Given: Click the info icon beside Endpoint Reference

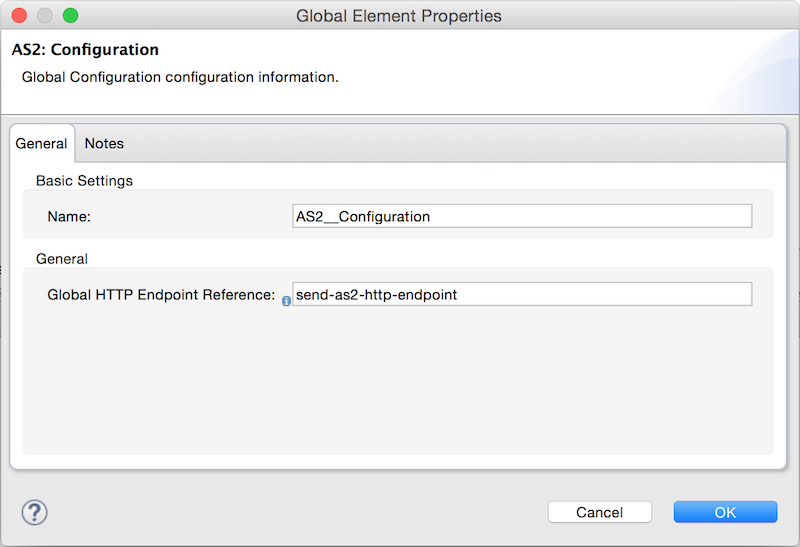Looking at the screenshot, I should (286, 301).
